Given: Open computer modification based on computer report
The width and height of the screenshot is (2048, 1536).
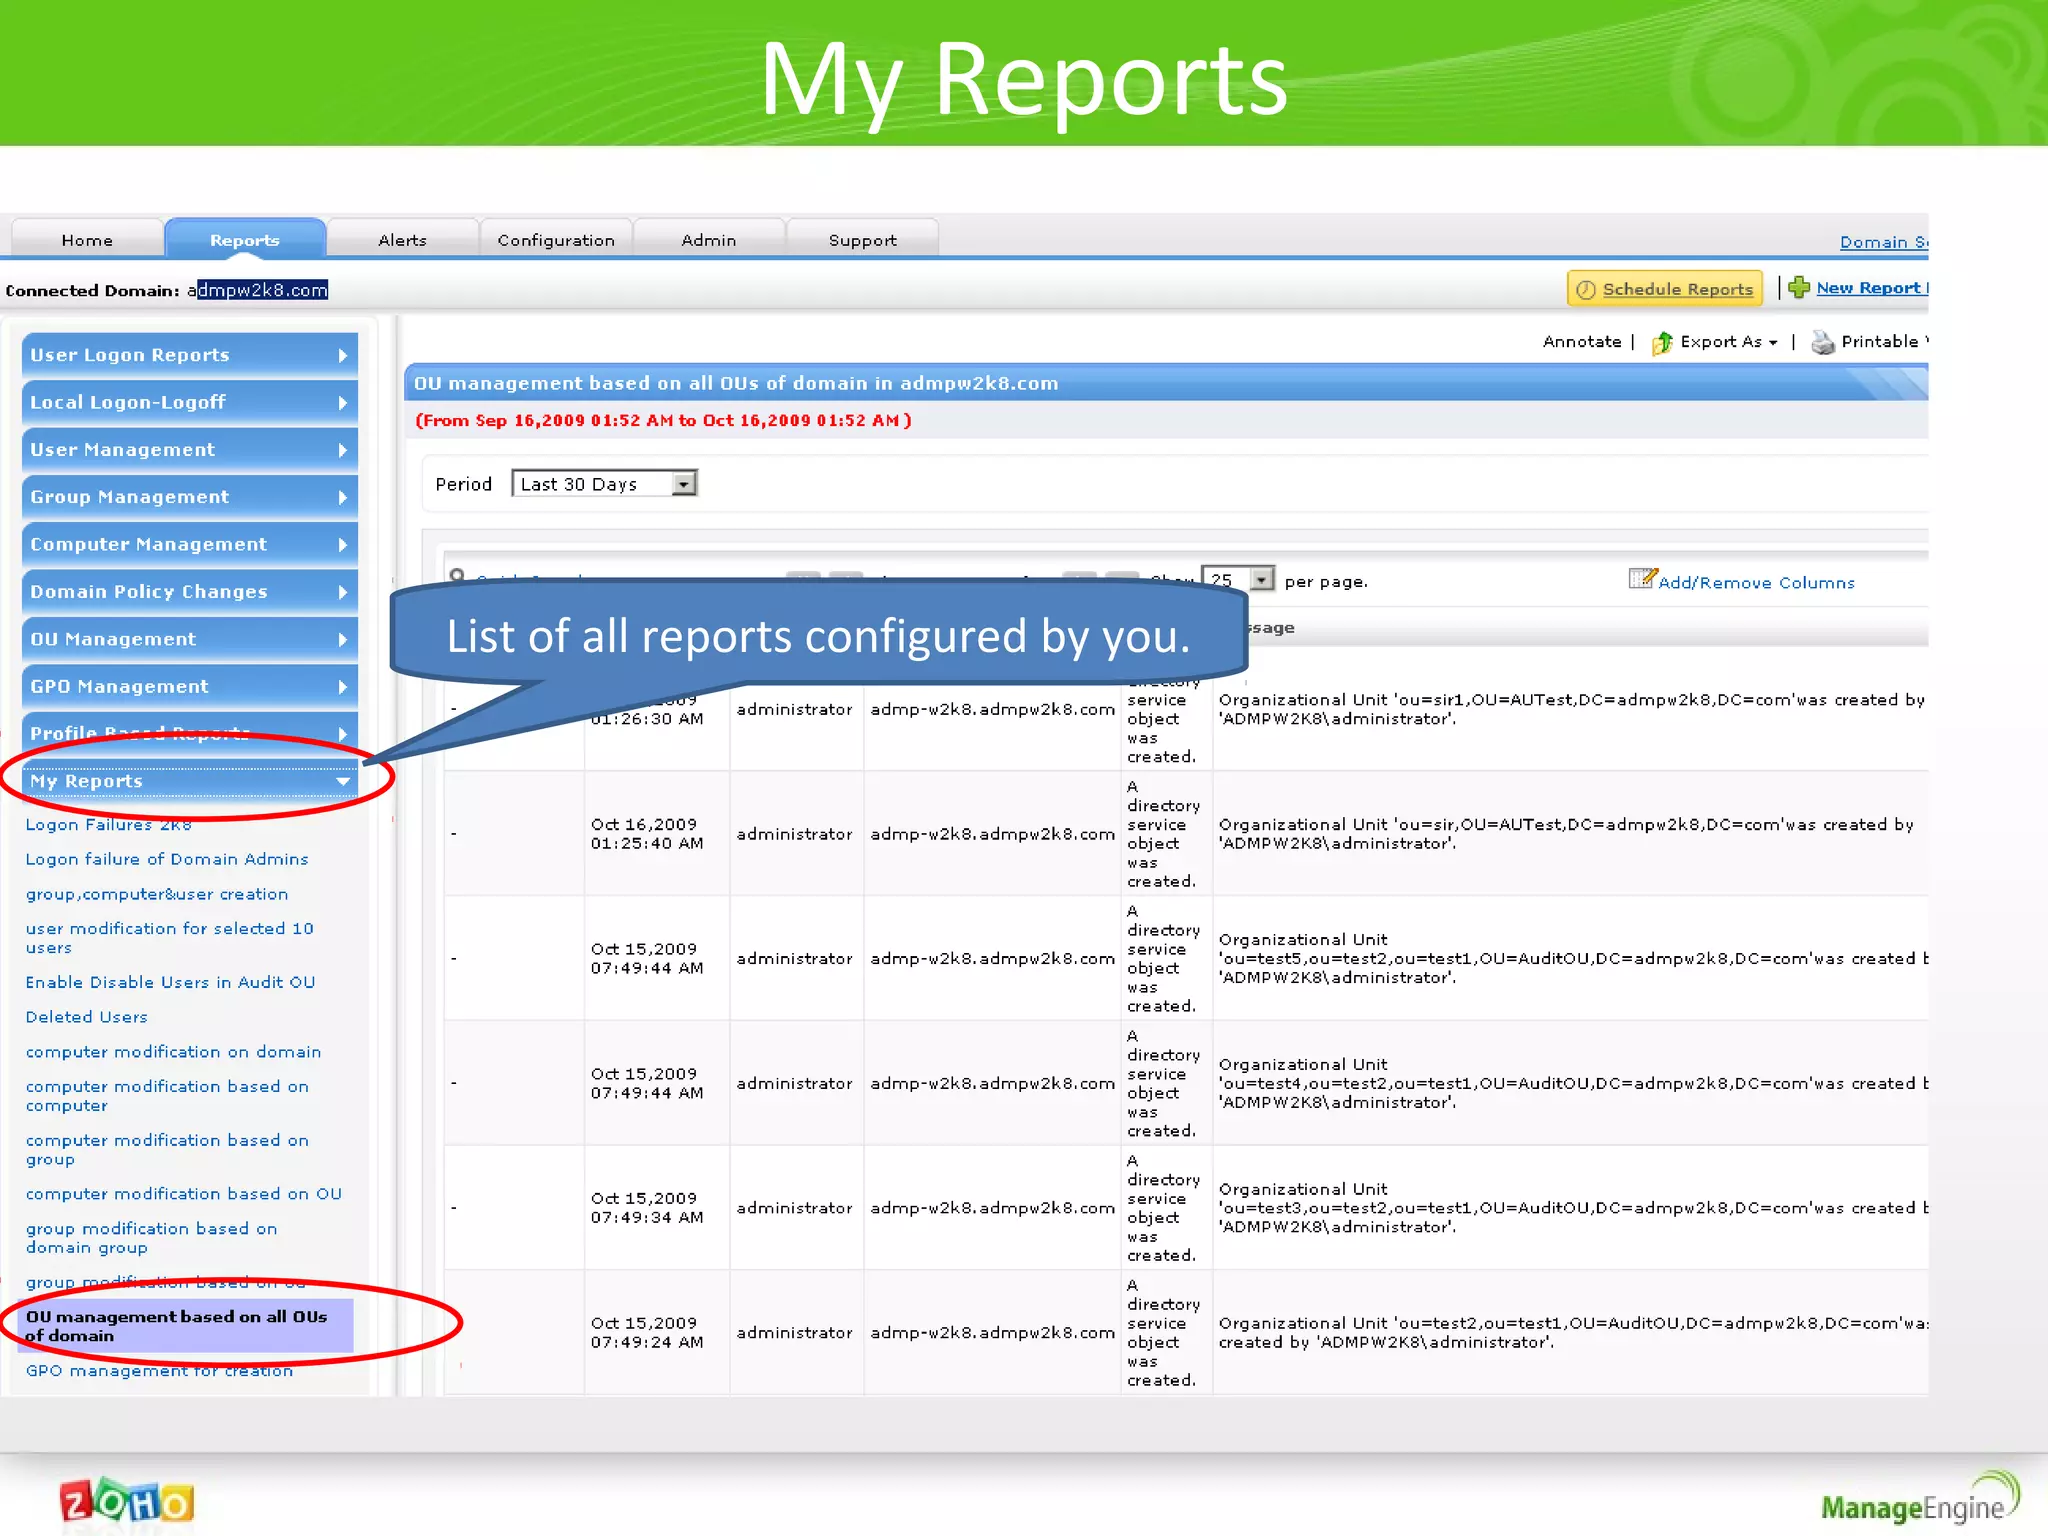Looking at the screenshot, I should coord(167,1096).
